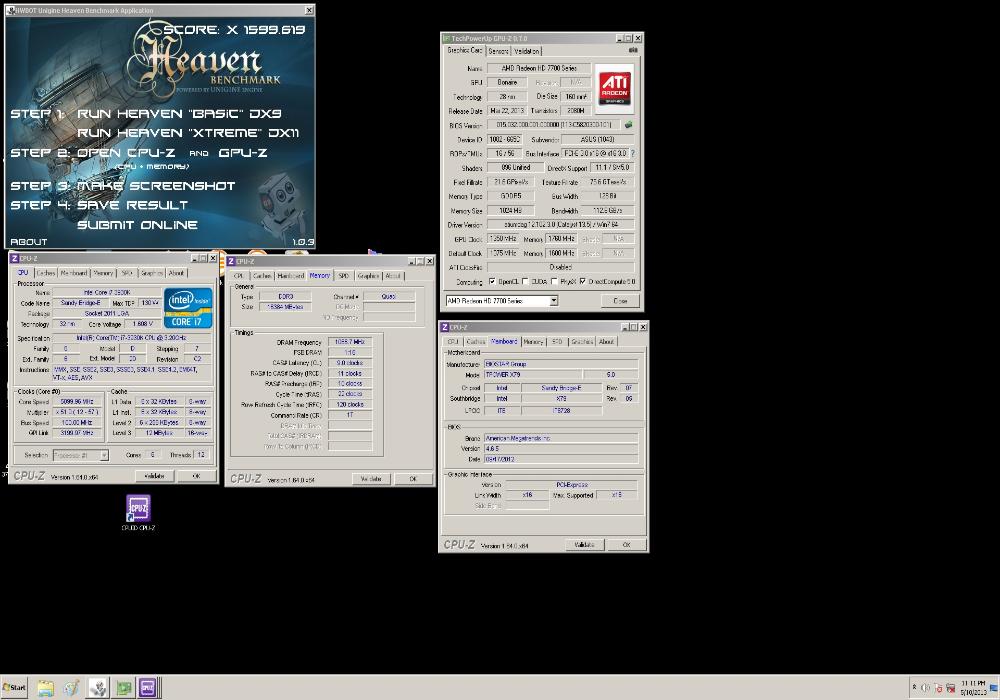This screenshot has width=1000, height=700.
Task: Click the taskbar clock
Action: tap(973, 687)
